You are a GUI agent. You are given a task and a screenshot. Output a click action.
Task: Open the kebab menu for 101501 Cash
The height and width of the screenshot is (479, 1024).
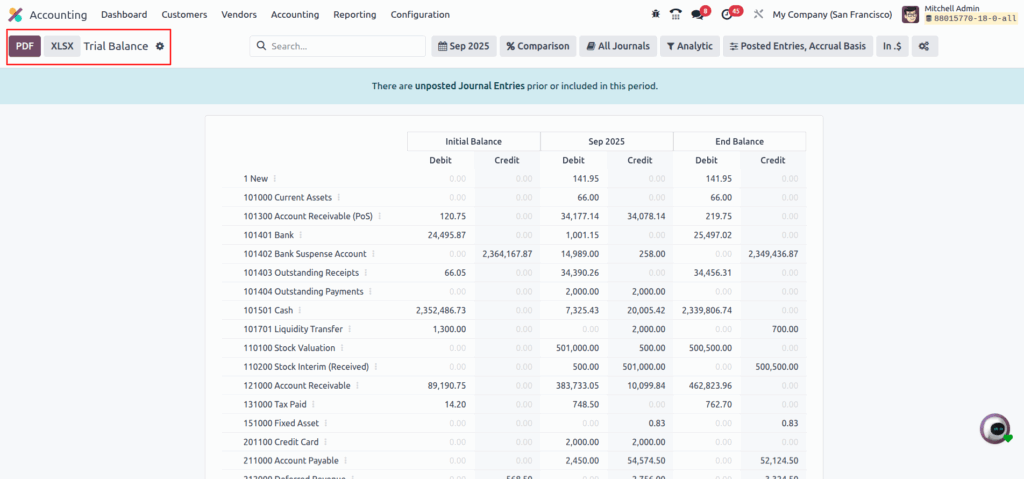click(x=300, y=310)
